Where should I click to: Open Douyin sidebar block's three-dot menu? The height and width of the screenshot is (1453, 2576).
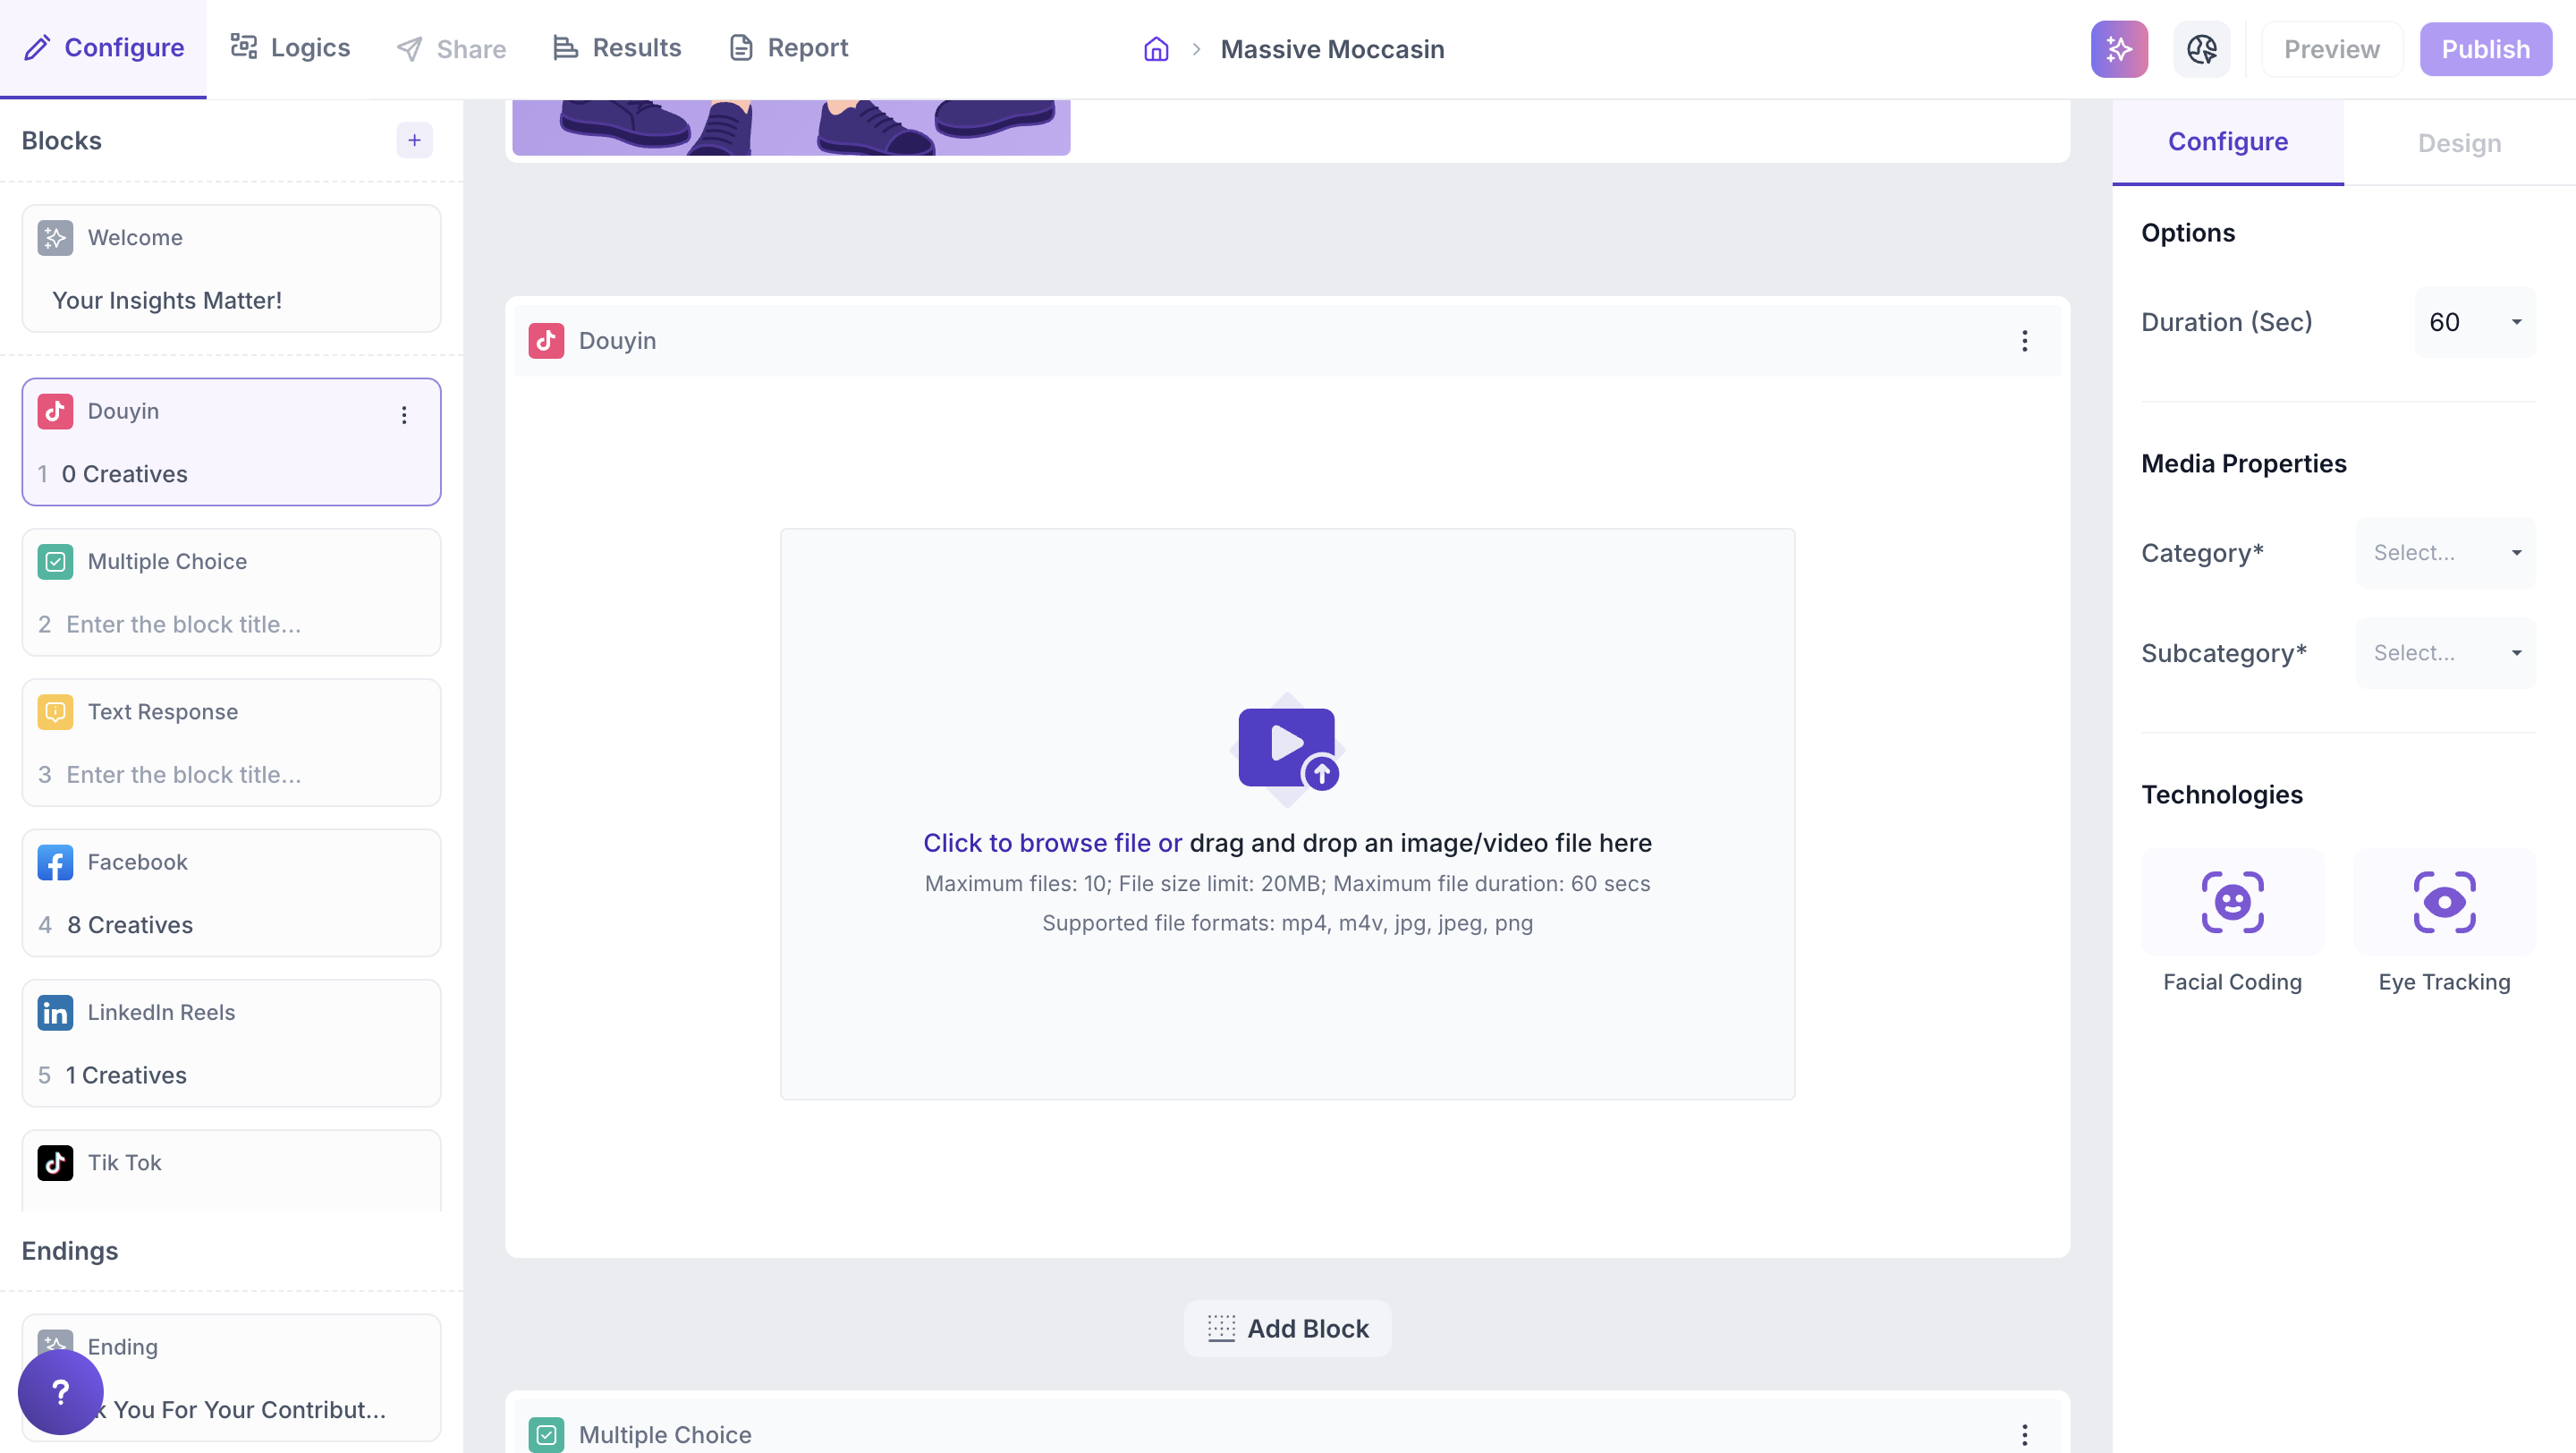[404, 415]
